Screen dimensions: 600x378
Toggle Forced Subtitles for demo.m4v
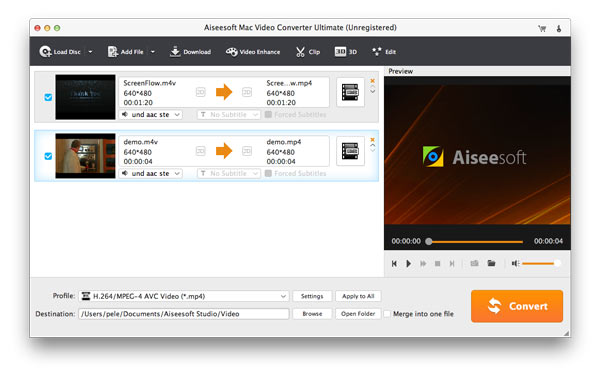pos(268,173)
